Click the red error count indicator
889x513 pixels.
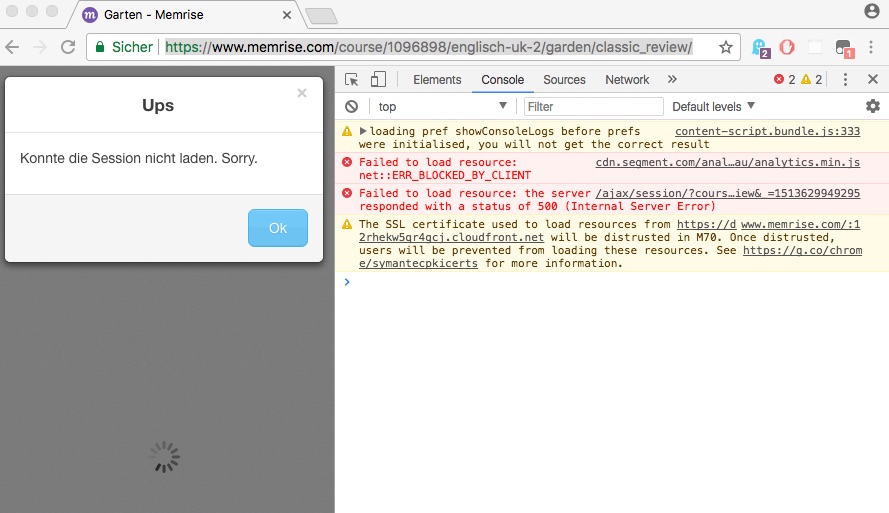tap(785, 79)
